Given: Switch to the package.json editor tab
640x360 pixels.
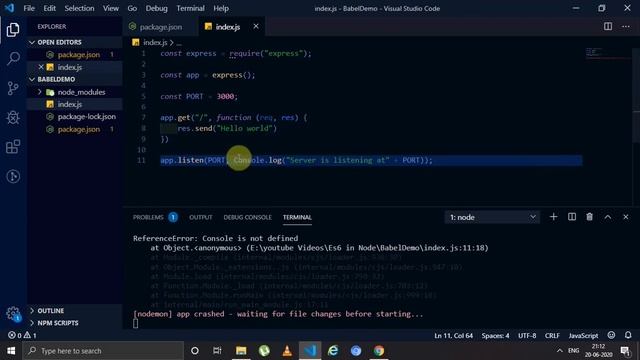Looking at the screenshot, I should (x=160, y=27).
